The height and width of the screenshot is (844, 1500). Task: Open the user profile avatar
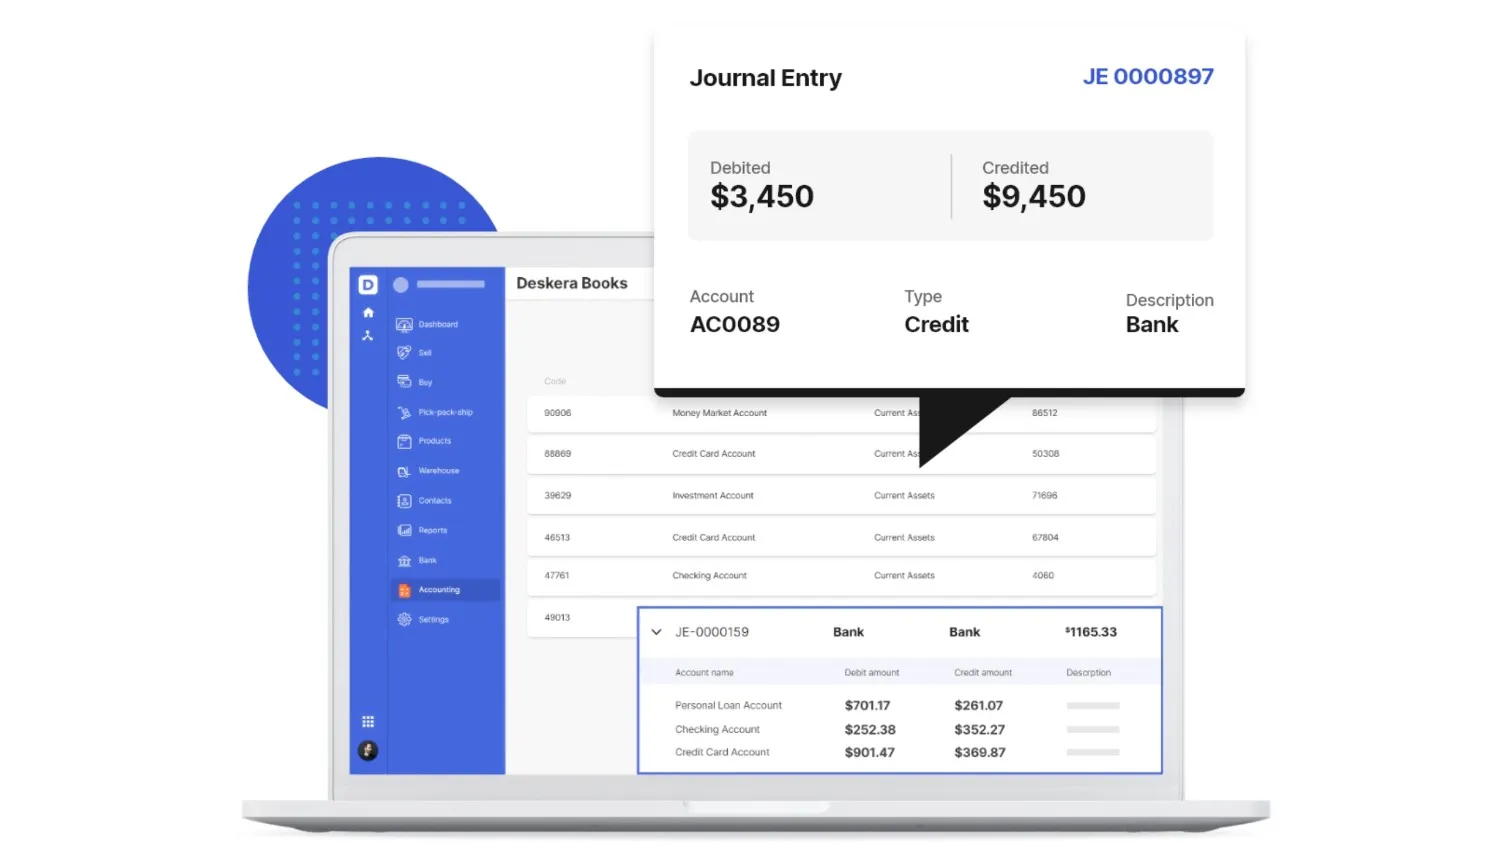368,751
